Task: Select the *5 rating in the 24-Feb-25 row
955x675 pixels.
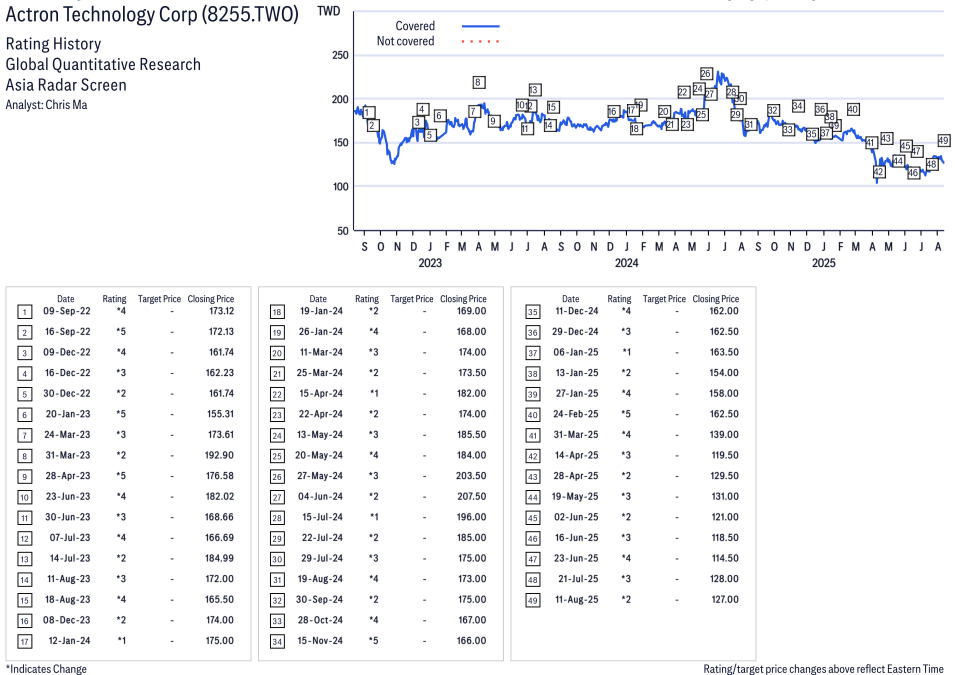Action: (626, 414)
